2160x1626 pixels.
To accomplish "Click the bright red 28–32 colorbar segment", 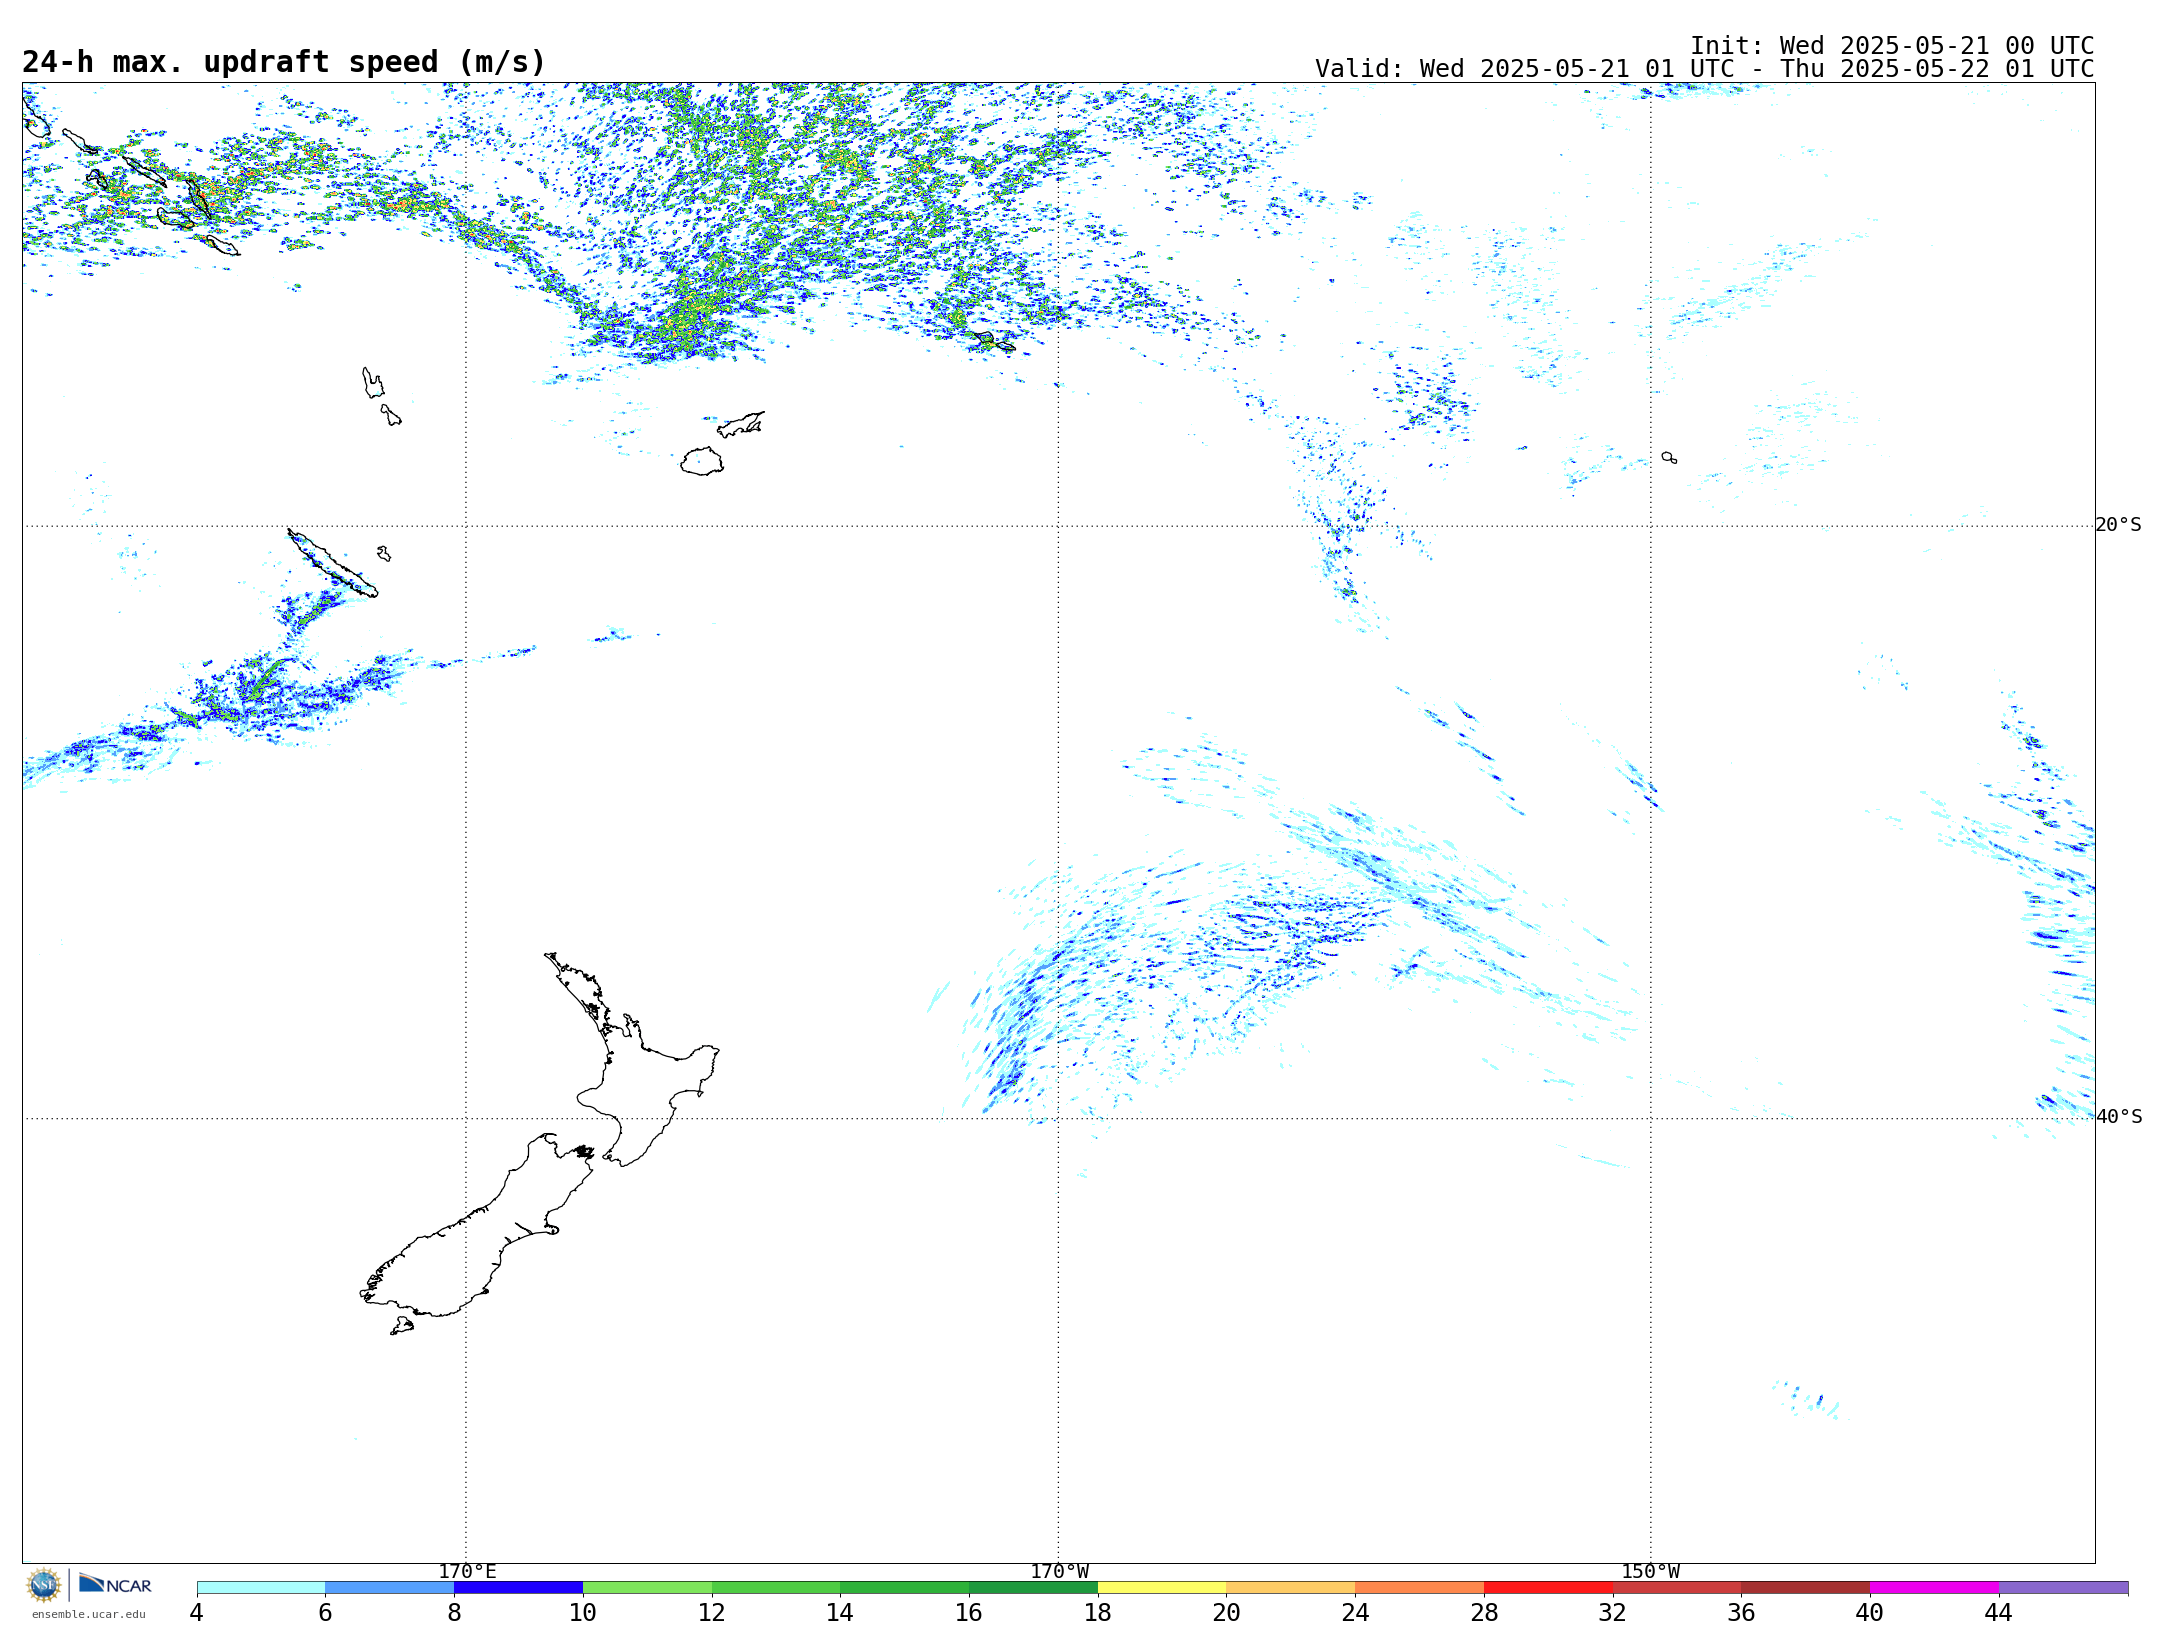I will [x=1547, y=1587].
